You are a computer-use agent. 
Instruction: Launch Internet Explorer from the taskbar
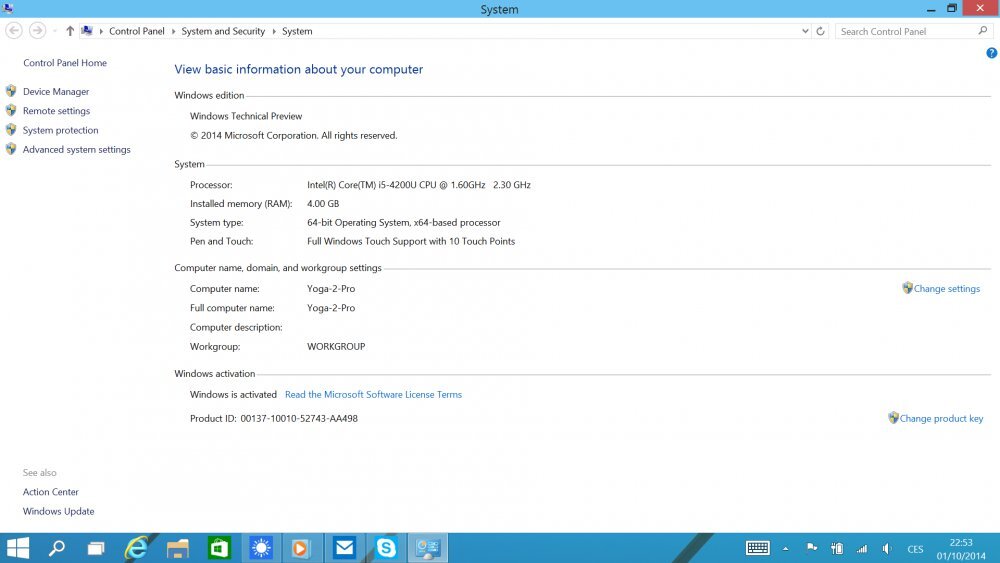(x=136, y=548)
